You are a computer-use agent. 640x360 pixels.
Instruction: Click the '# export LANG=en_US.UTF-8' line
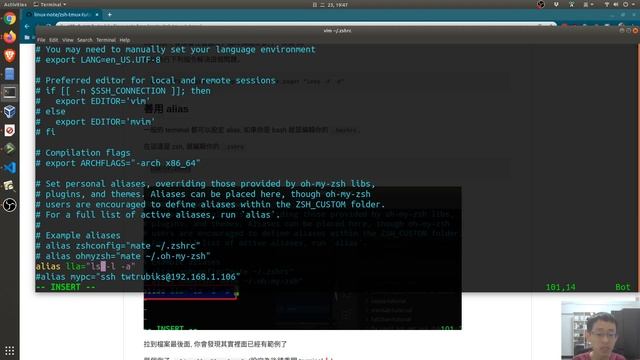(98, 60)
